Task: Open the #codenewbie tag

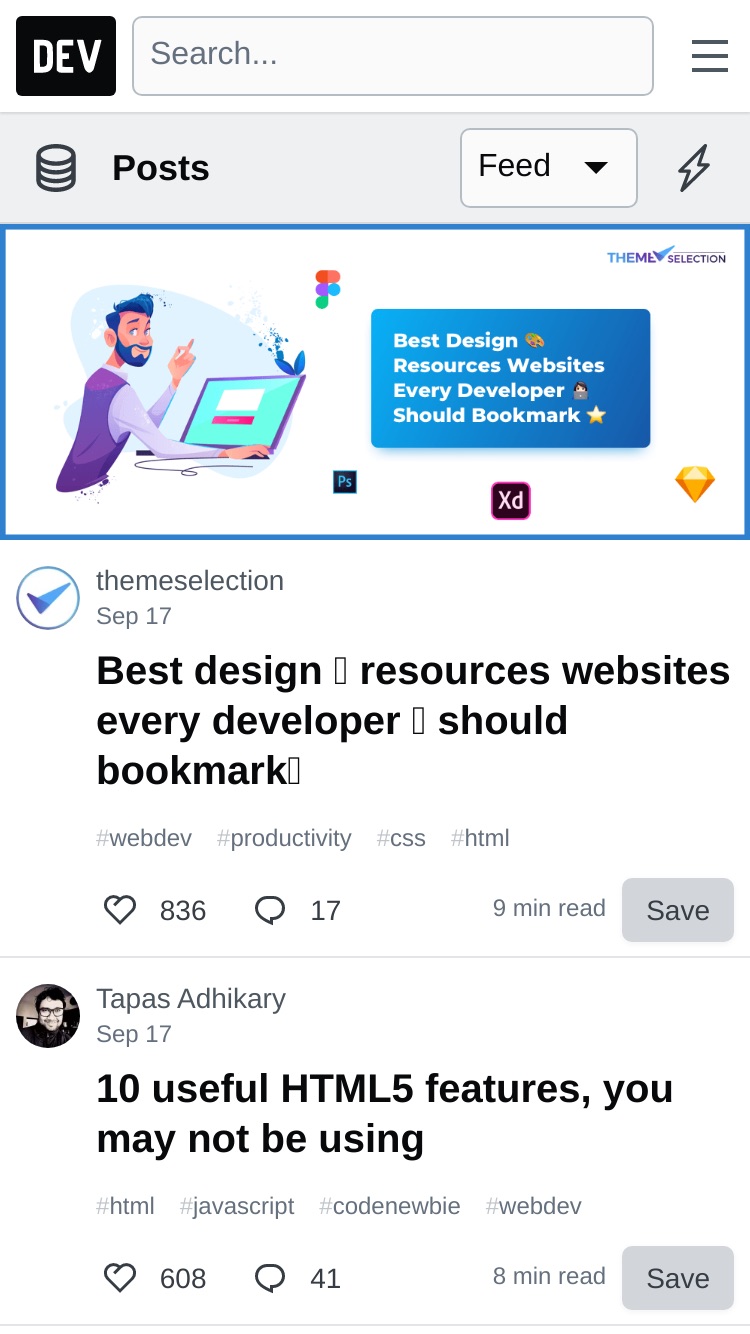Action: pyautogui.click(x=390, y=1206)
